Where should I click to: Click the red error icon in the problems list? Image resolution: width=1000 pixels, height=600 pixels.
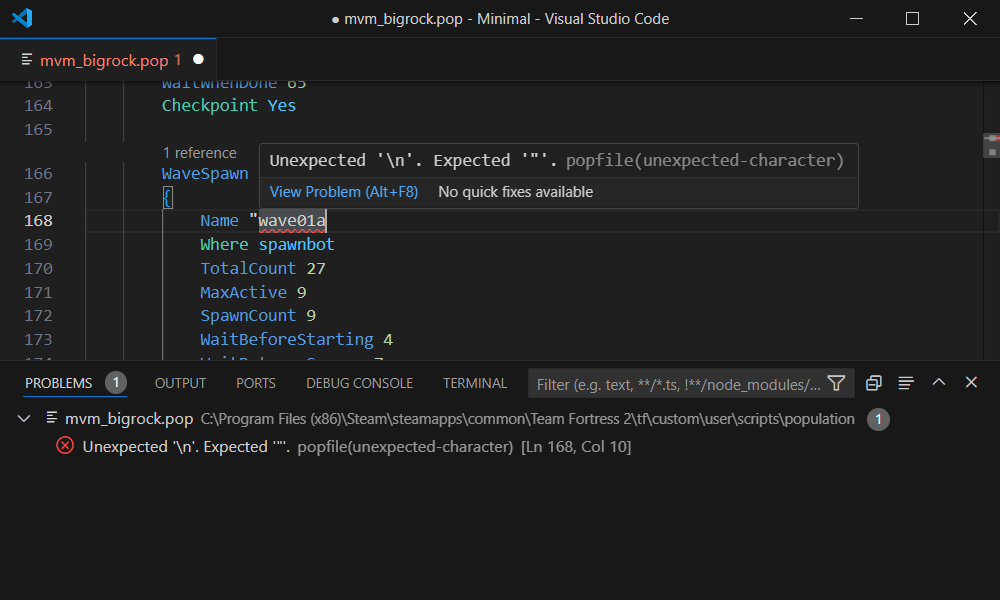coord(65,446)
